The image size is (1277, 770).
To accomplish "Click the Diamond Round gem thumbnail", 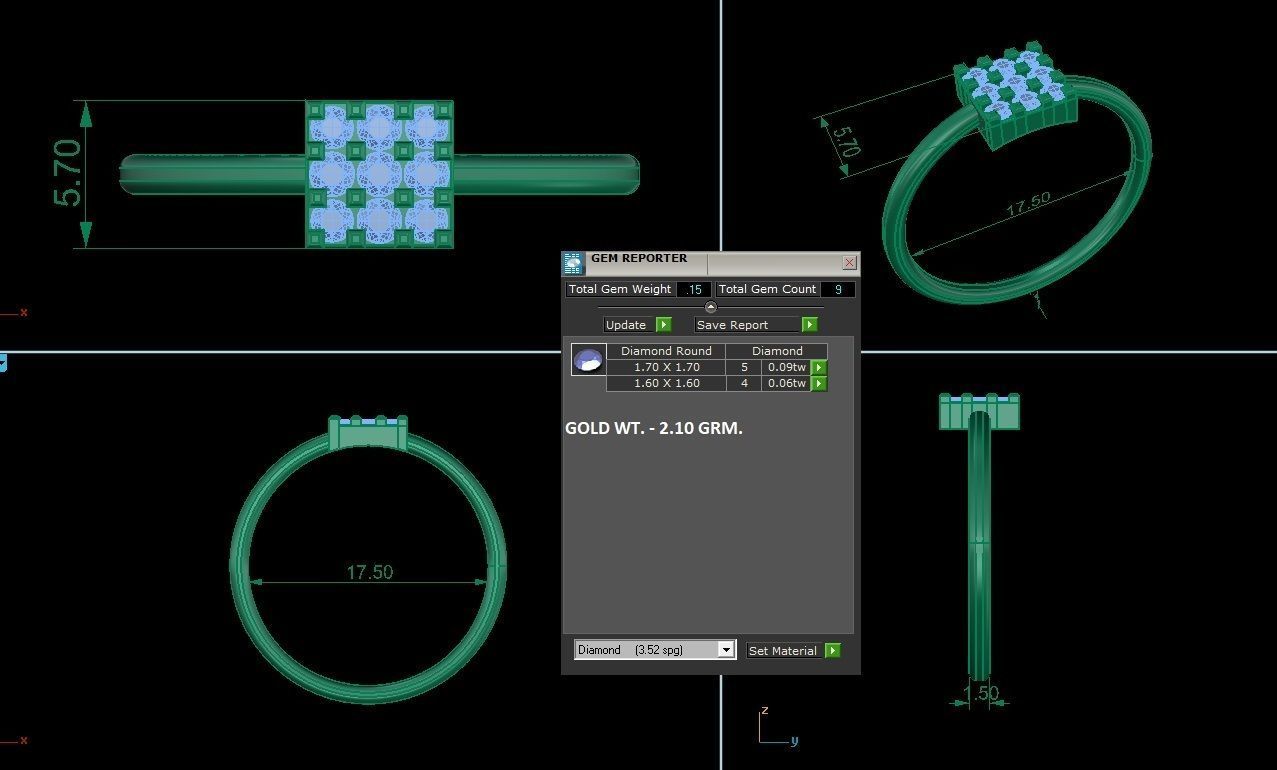I will click(x=588, y=360).
